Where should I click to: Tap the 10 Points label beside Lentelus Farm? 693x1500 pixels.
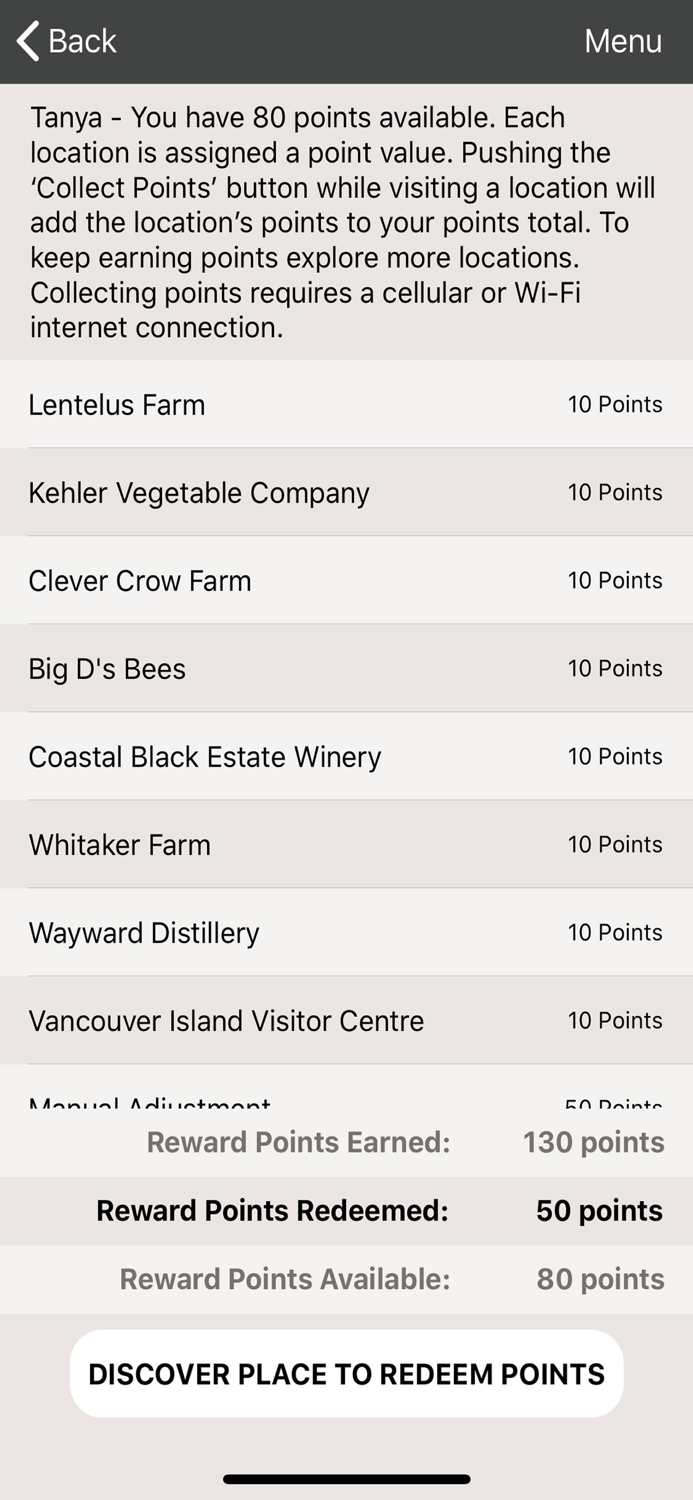click(x=615, y=404)
